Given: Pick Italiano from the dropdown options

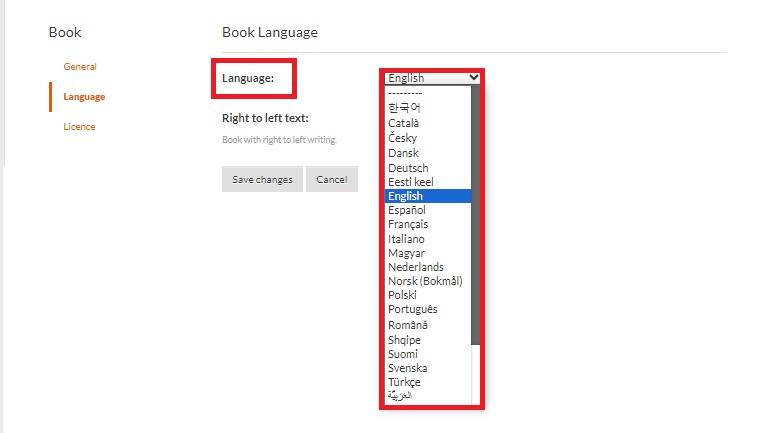Looking at the screenshot, I should 406,239.
